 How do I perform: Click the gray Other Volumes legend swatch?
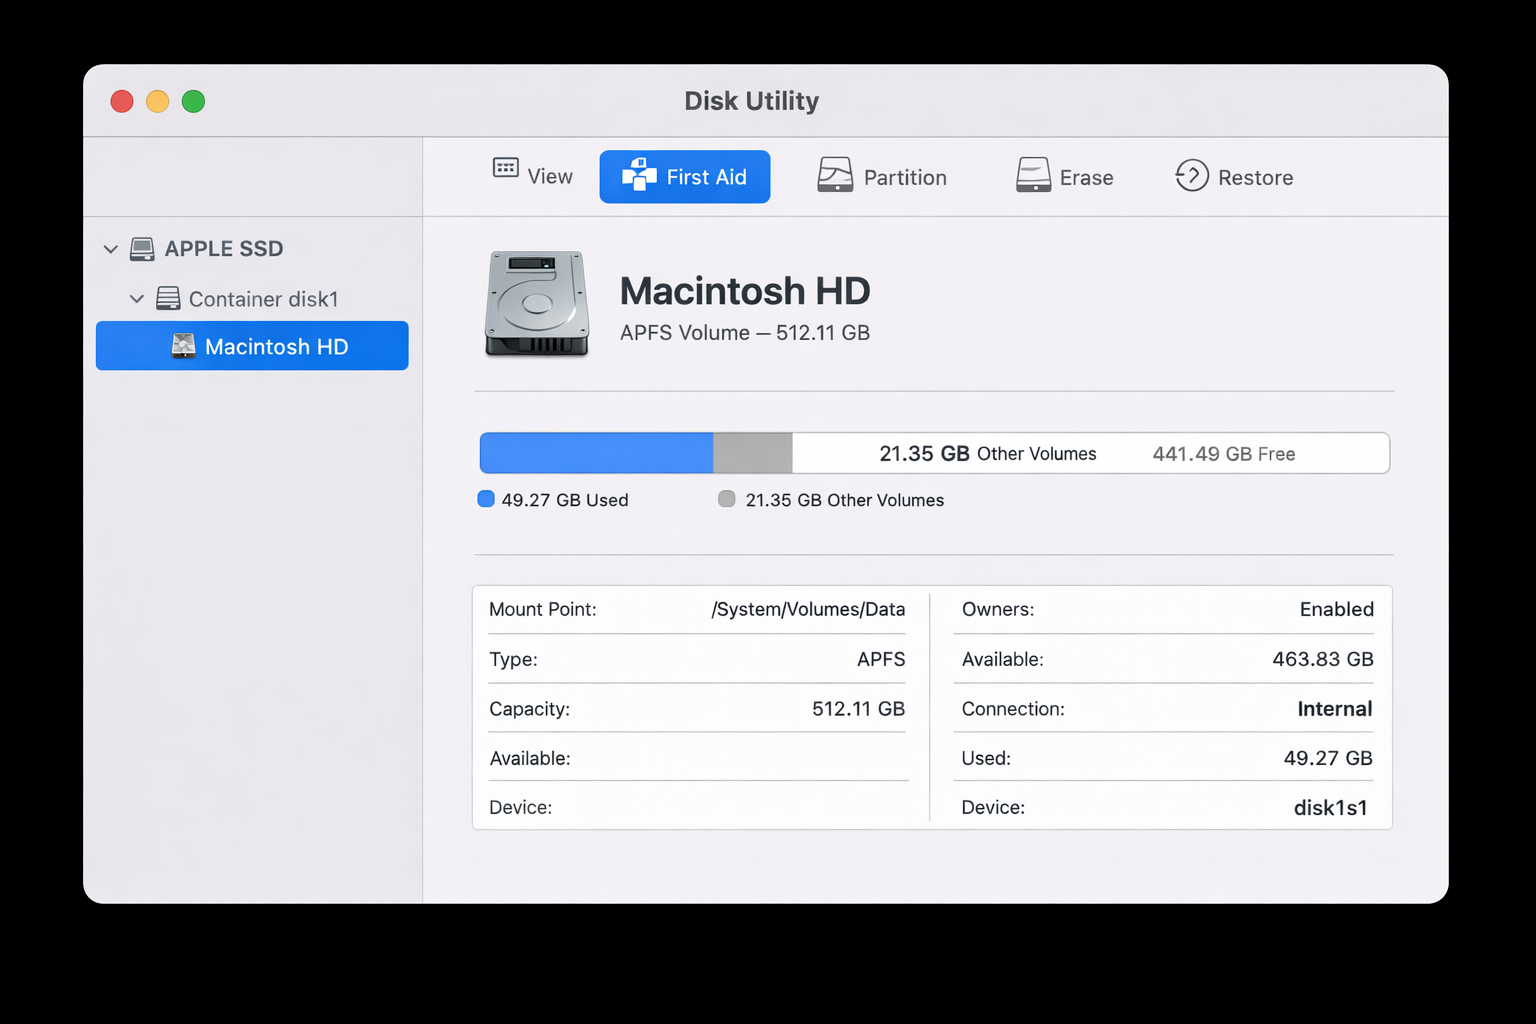[727, 499]
